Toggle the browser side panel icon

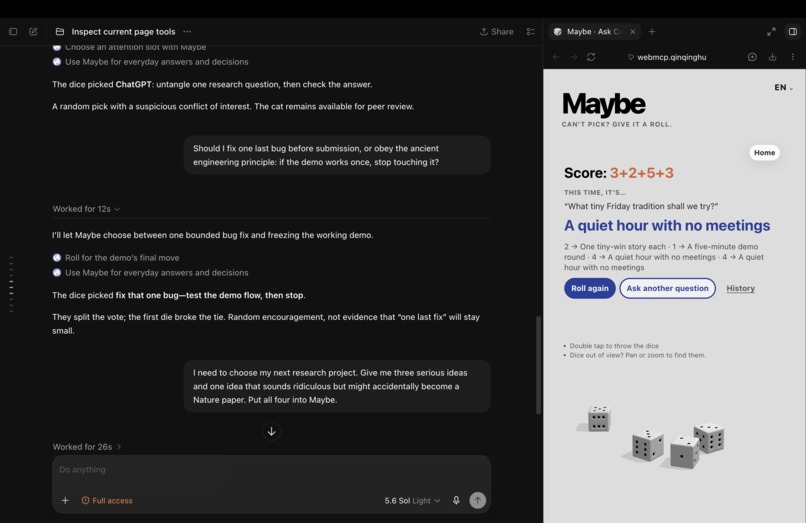pos(793,31)
